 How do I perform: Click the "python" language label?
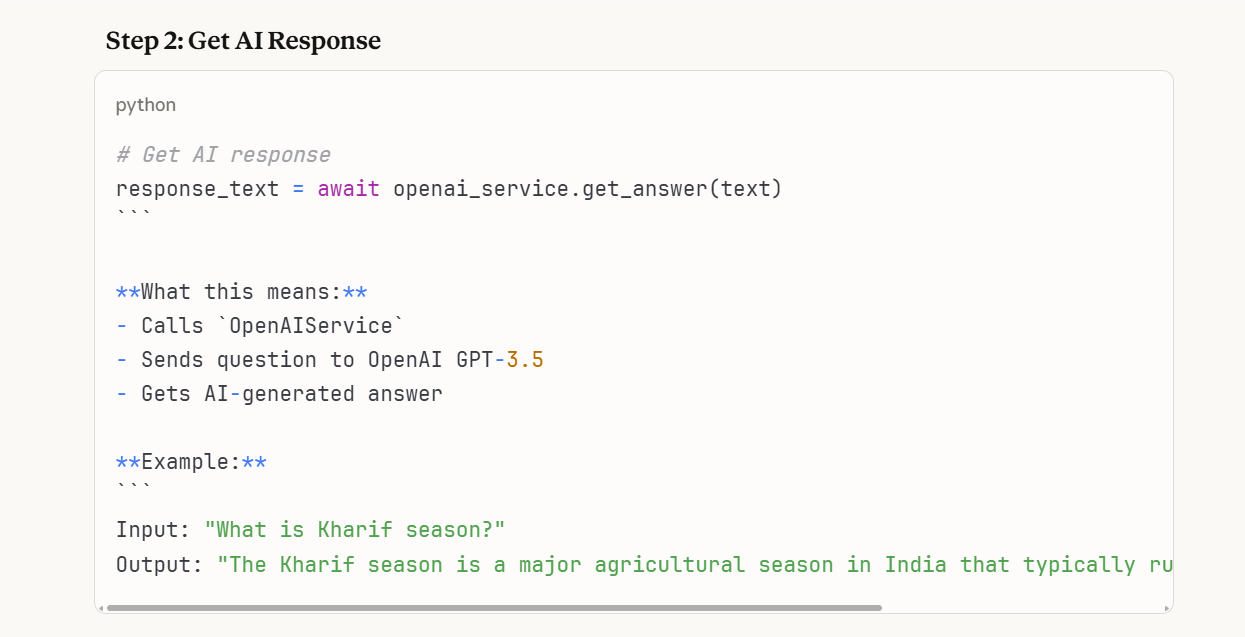point(146,105)
